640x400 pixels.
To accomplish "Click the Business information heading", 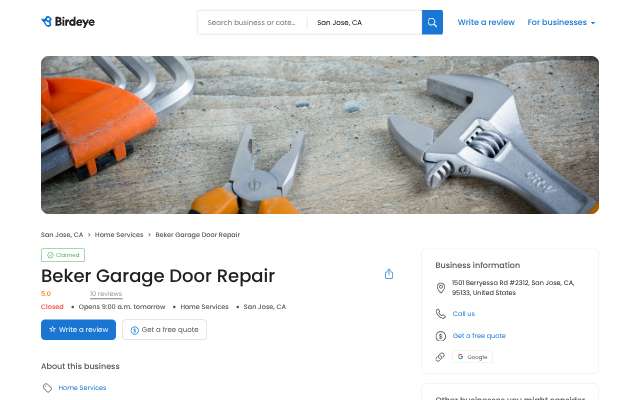I will [478, 265].
